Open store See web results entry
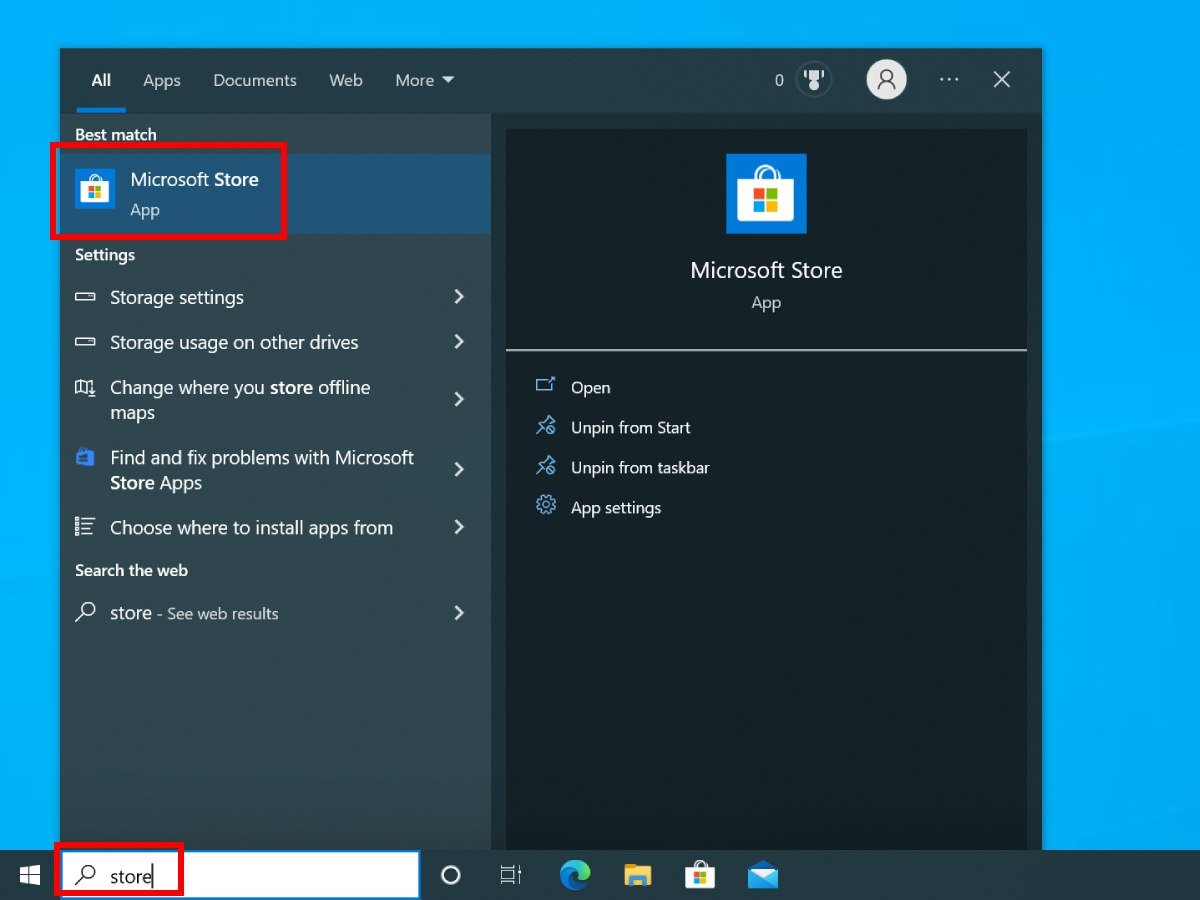The width and height of the screenshot is (1200, 900). pyautogui.click(x=275, y=612)
